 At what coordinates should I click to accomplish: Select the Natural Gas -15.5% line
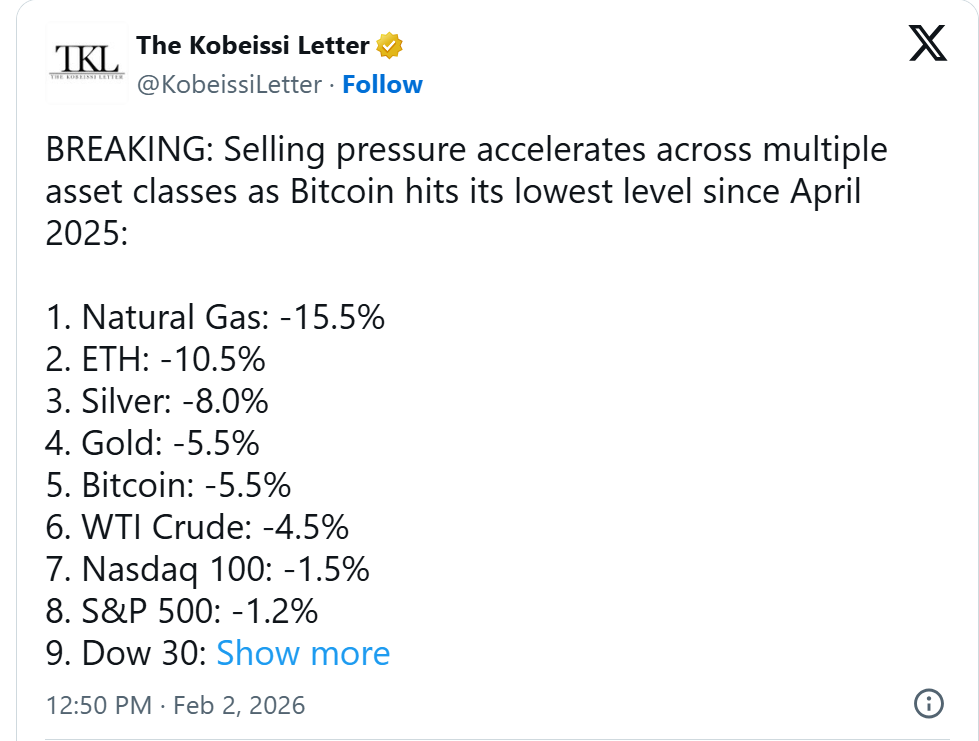215,317
